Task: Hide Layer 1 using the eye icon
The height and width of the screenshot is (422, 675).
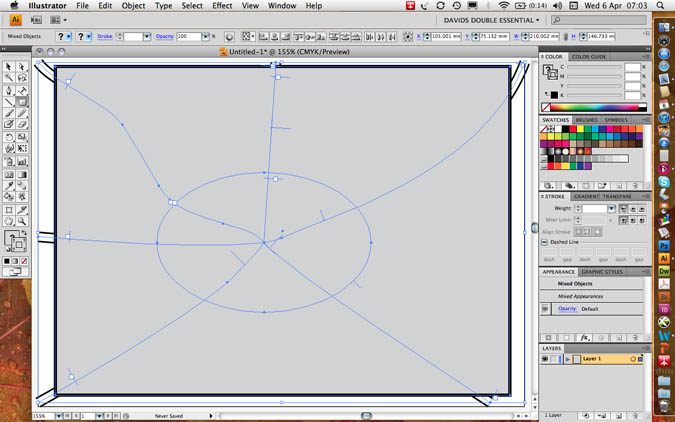Action: tap(546, 358)
